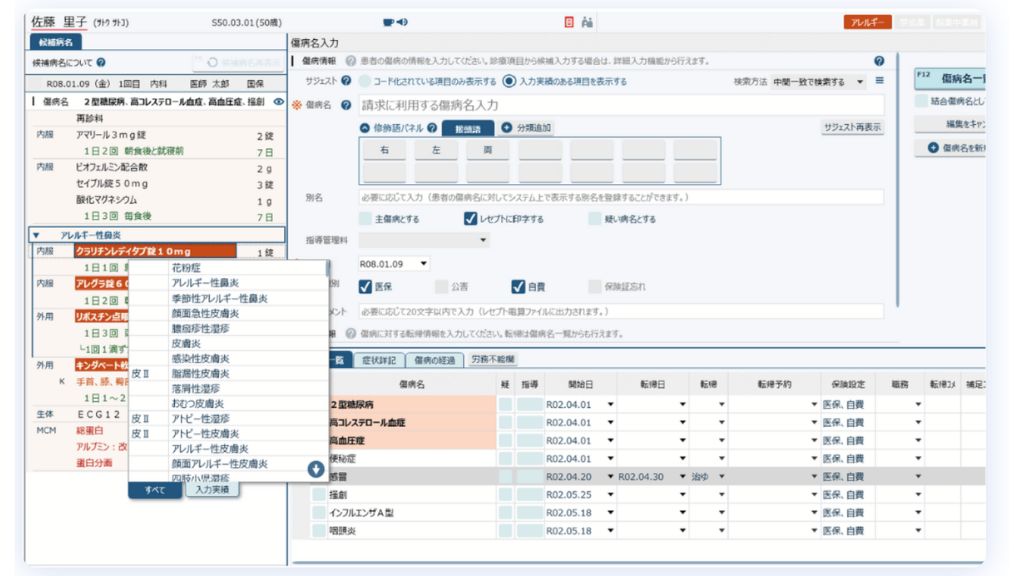This screenshot has width=1024, height=576.
Task: Click the help icon next to 候補病名について
Action: click(101, 63)
